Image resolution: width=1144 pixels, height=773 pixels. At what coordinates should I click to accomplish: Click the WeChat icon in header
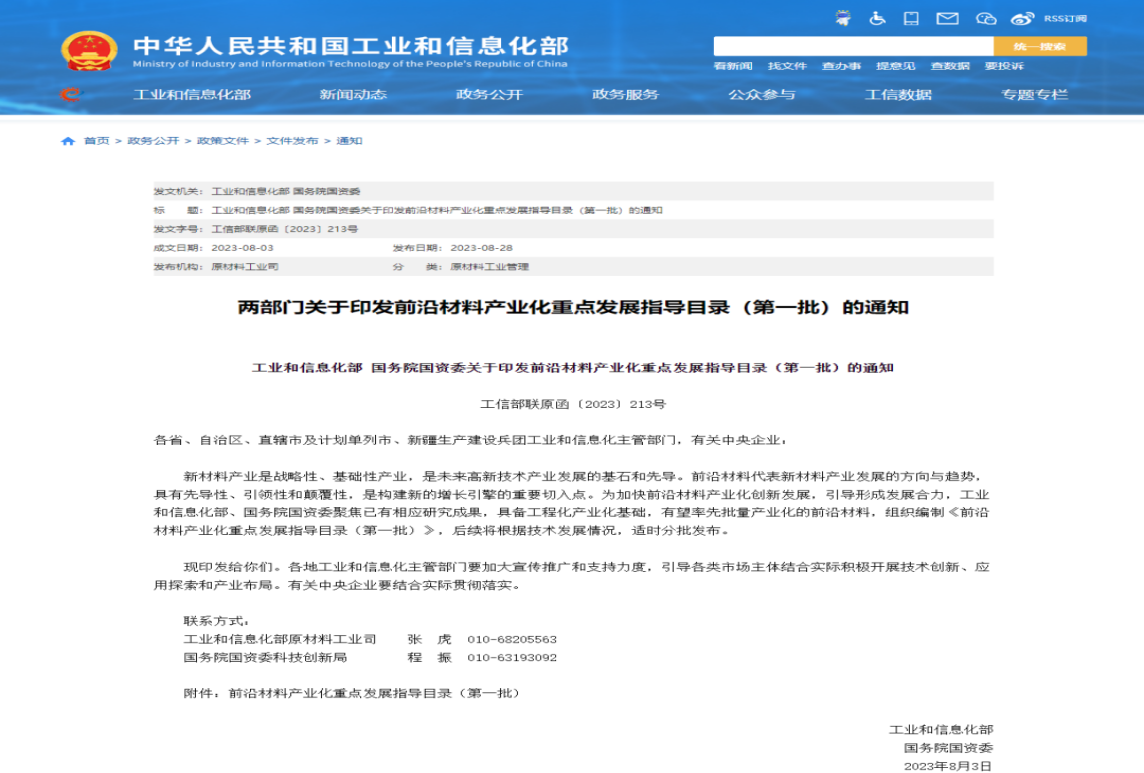pyautogui.click(x=986, y=18)
